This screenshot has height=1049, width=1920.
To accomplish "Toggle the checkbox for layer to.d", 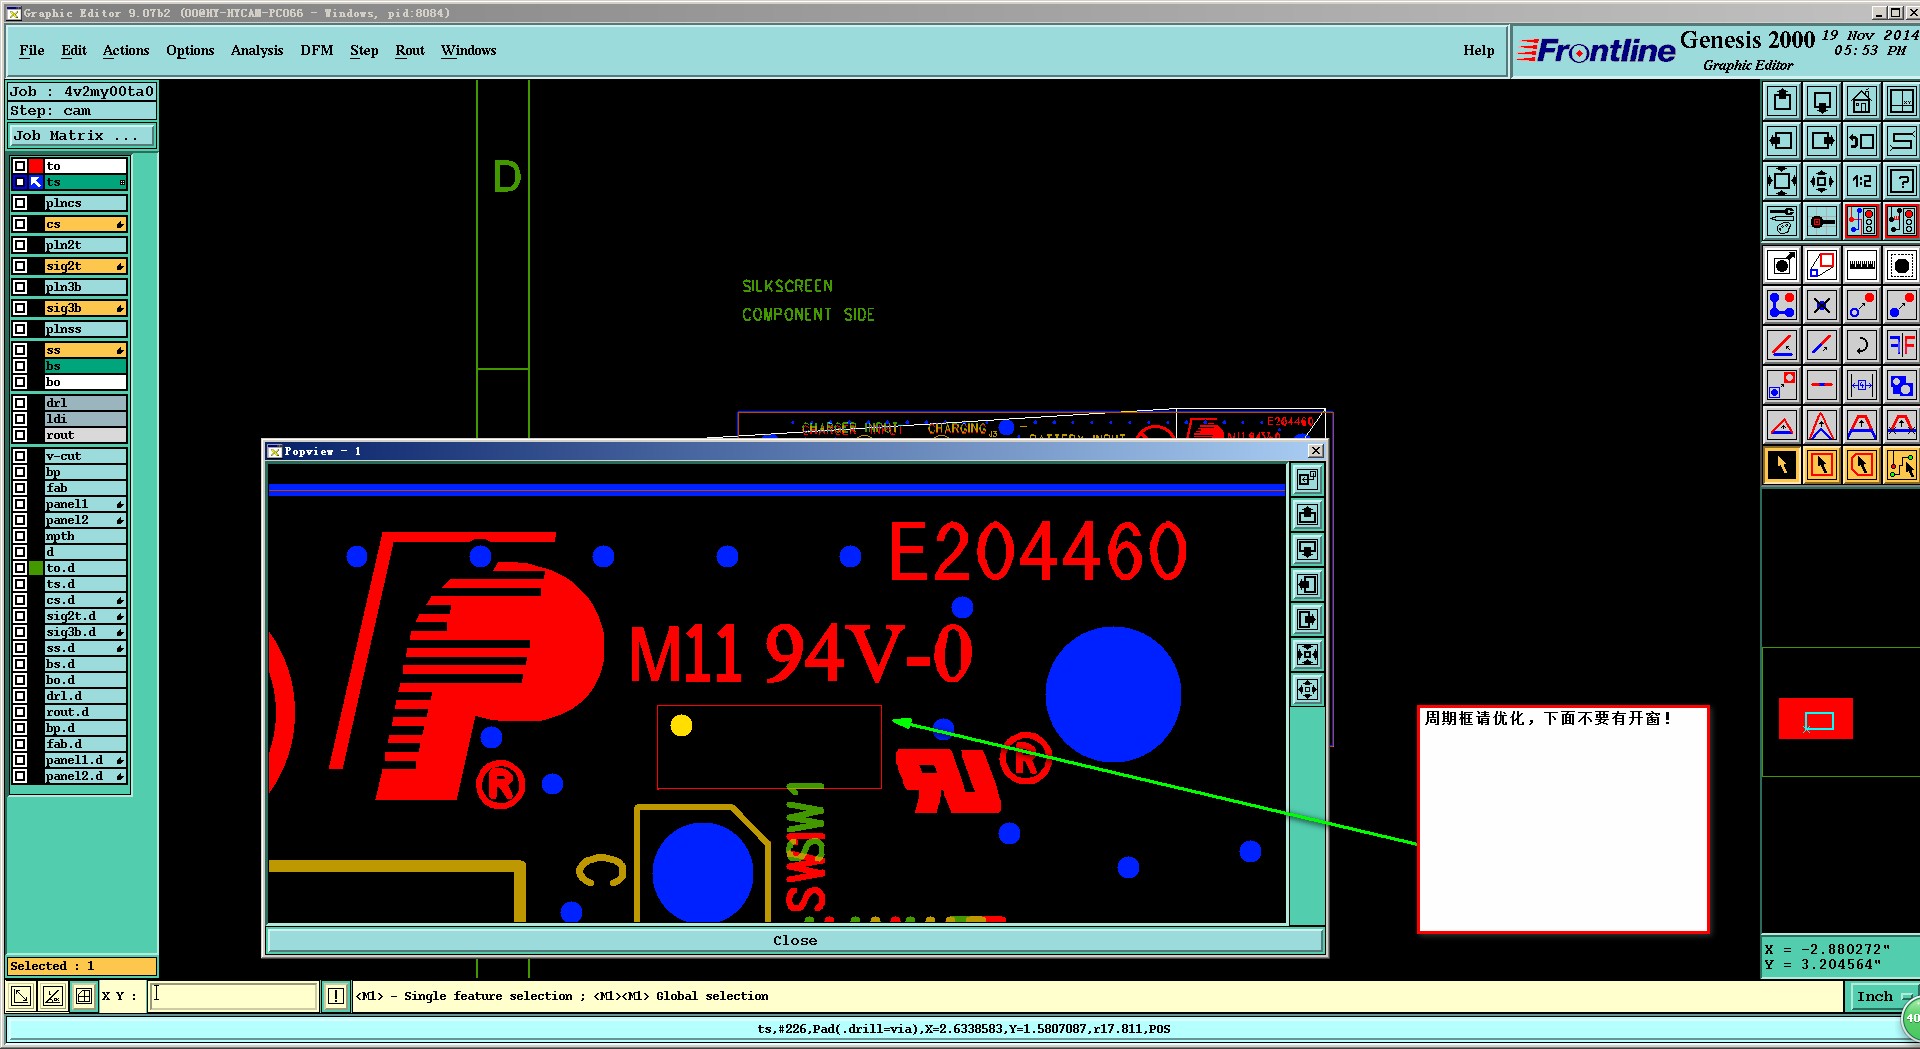I will 20,568.
